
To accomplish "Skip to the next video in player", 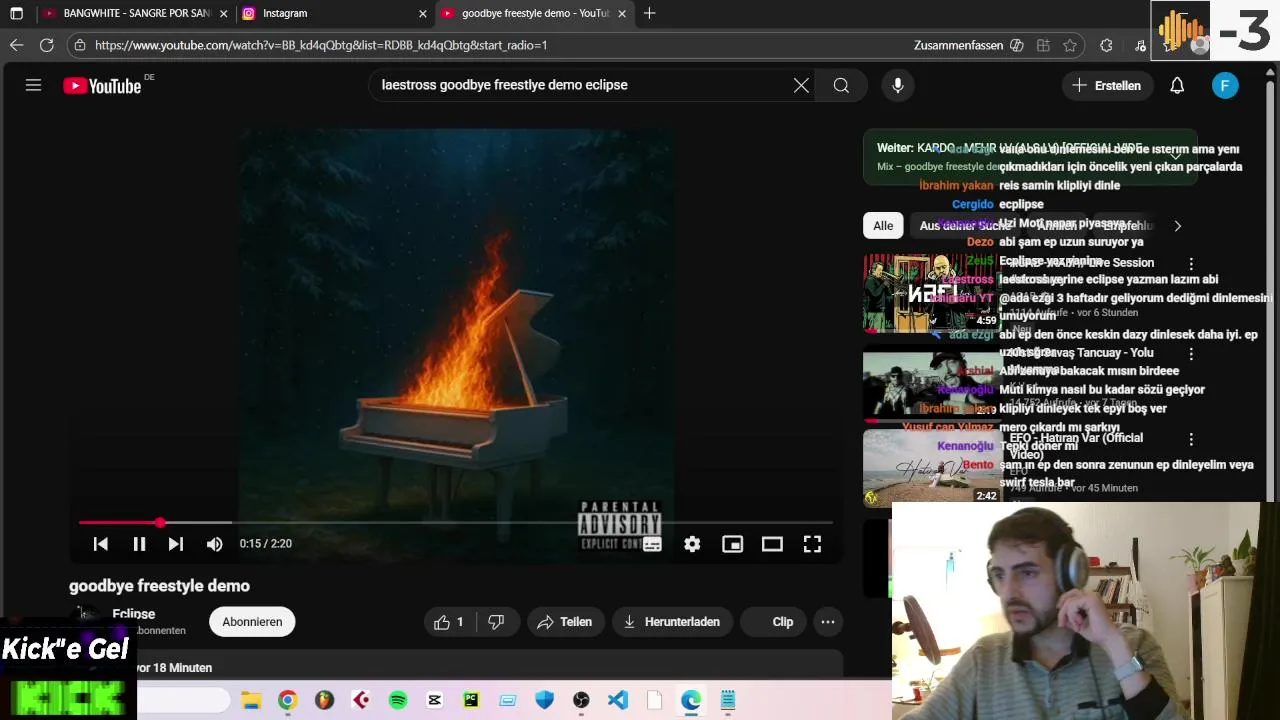I will tap(176, 544).
